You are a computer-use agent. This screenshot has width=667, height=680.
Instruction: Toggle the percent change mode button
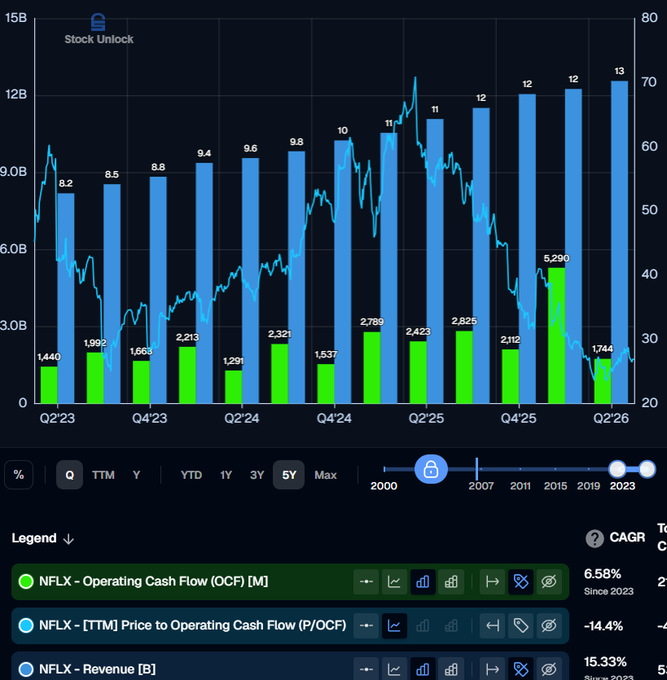tap(19, 475)
